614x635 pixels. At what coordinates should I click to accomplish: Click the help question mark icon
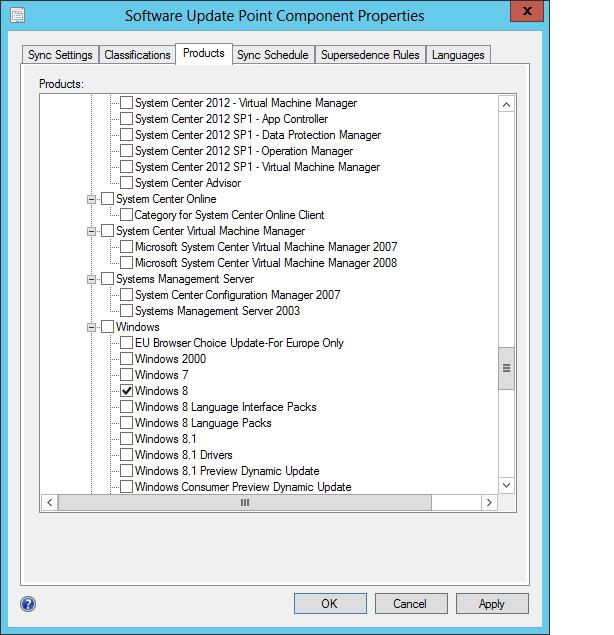(x=28, y=604)
